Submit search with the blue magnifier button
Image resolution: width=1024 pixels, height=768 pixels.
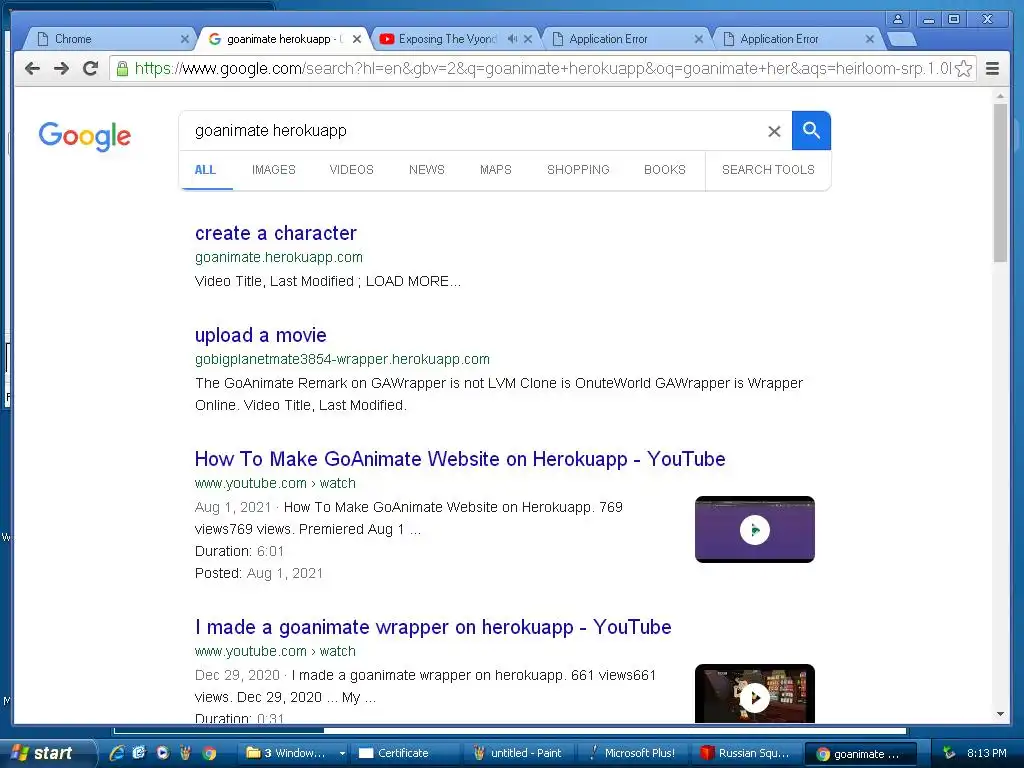coord(811,131)
